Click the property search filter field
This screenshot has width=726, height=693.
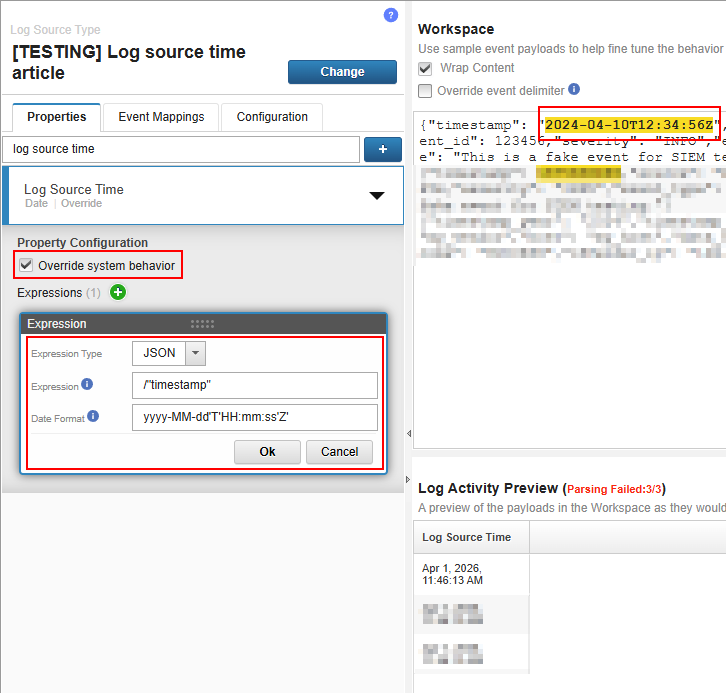pyautogui.click(x=181, y=150)
